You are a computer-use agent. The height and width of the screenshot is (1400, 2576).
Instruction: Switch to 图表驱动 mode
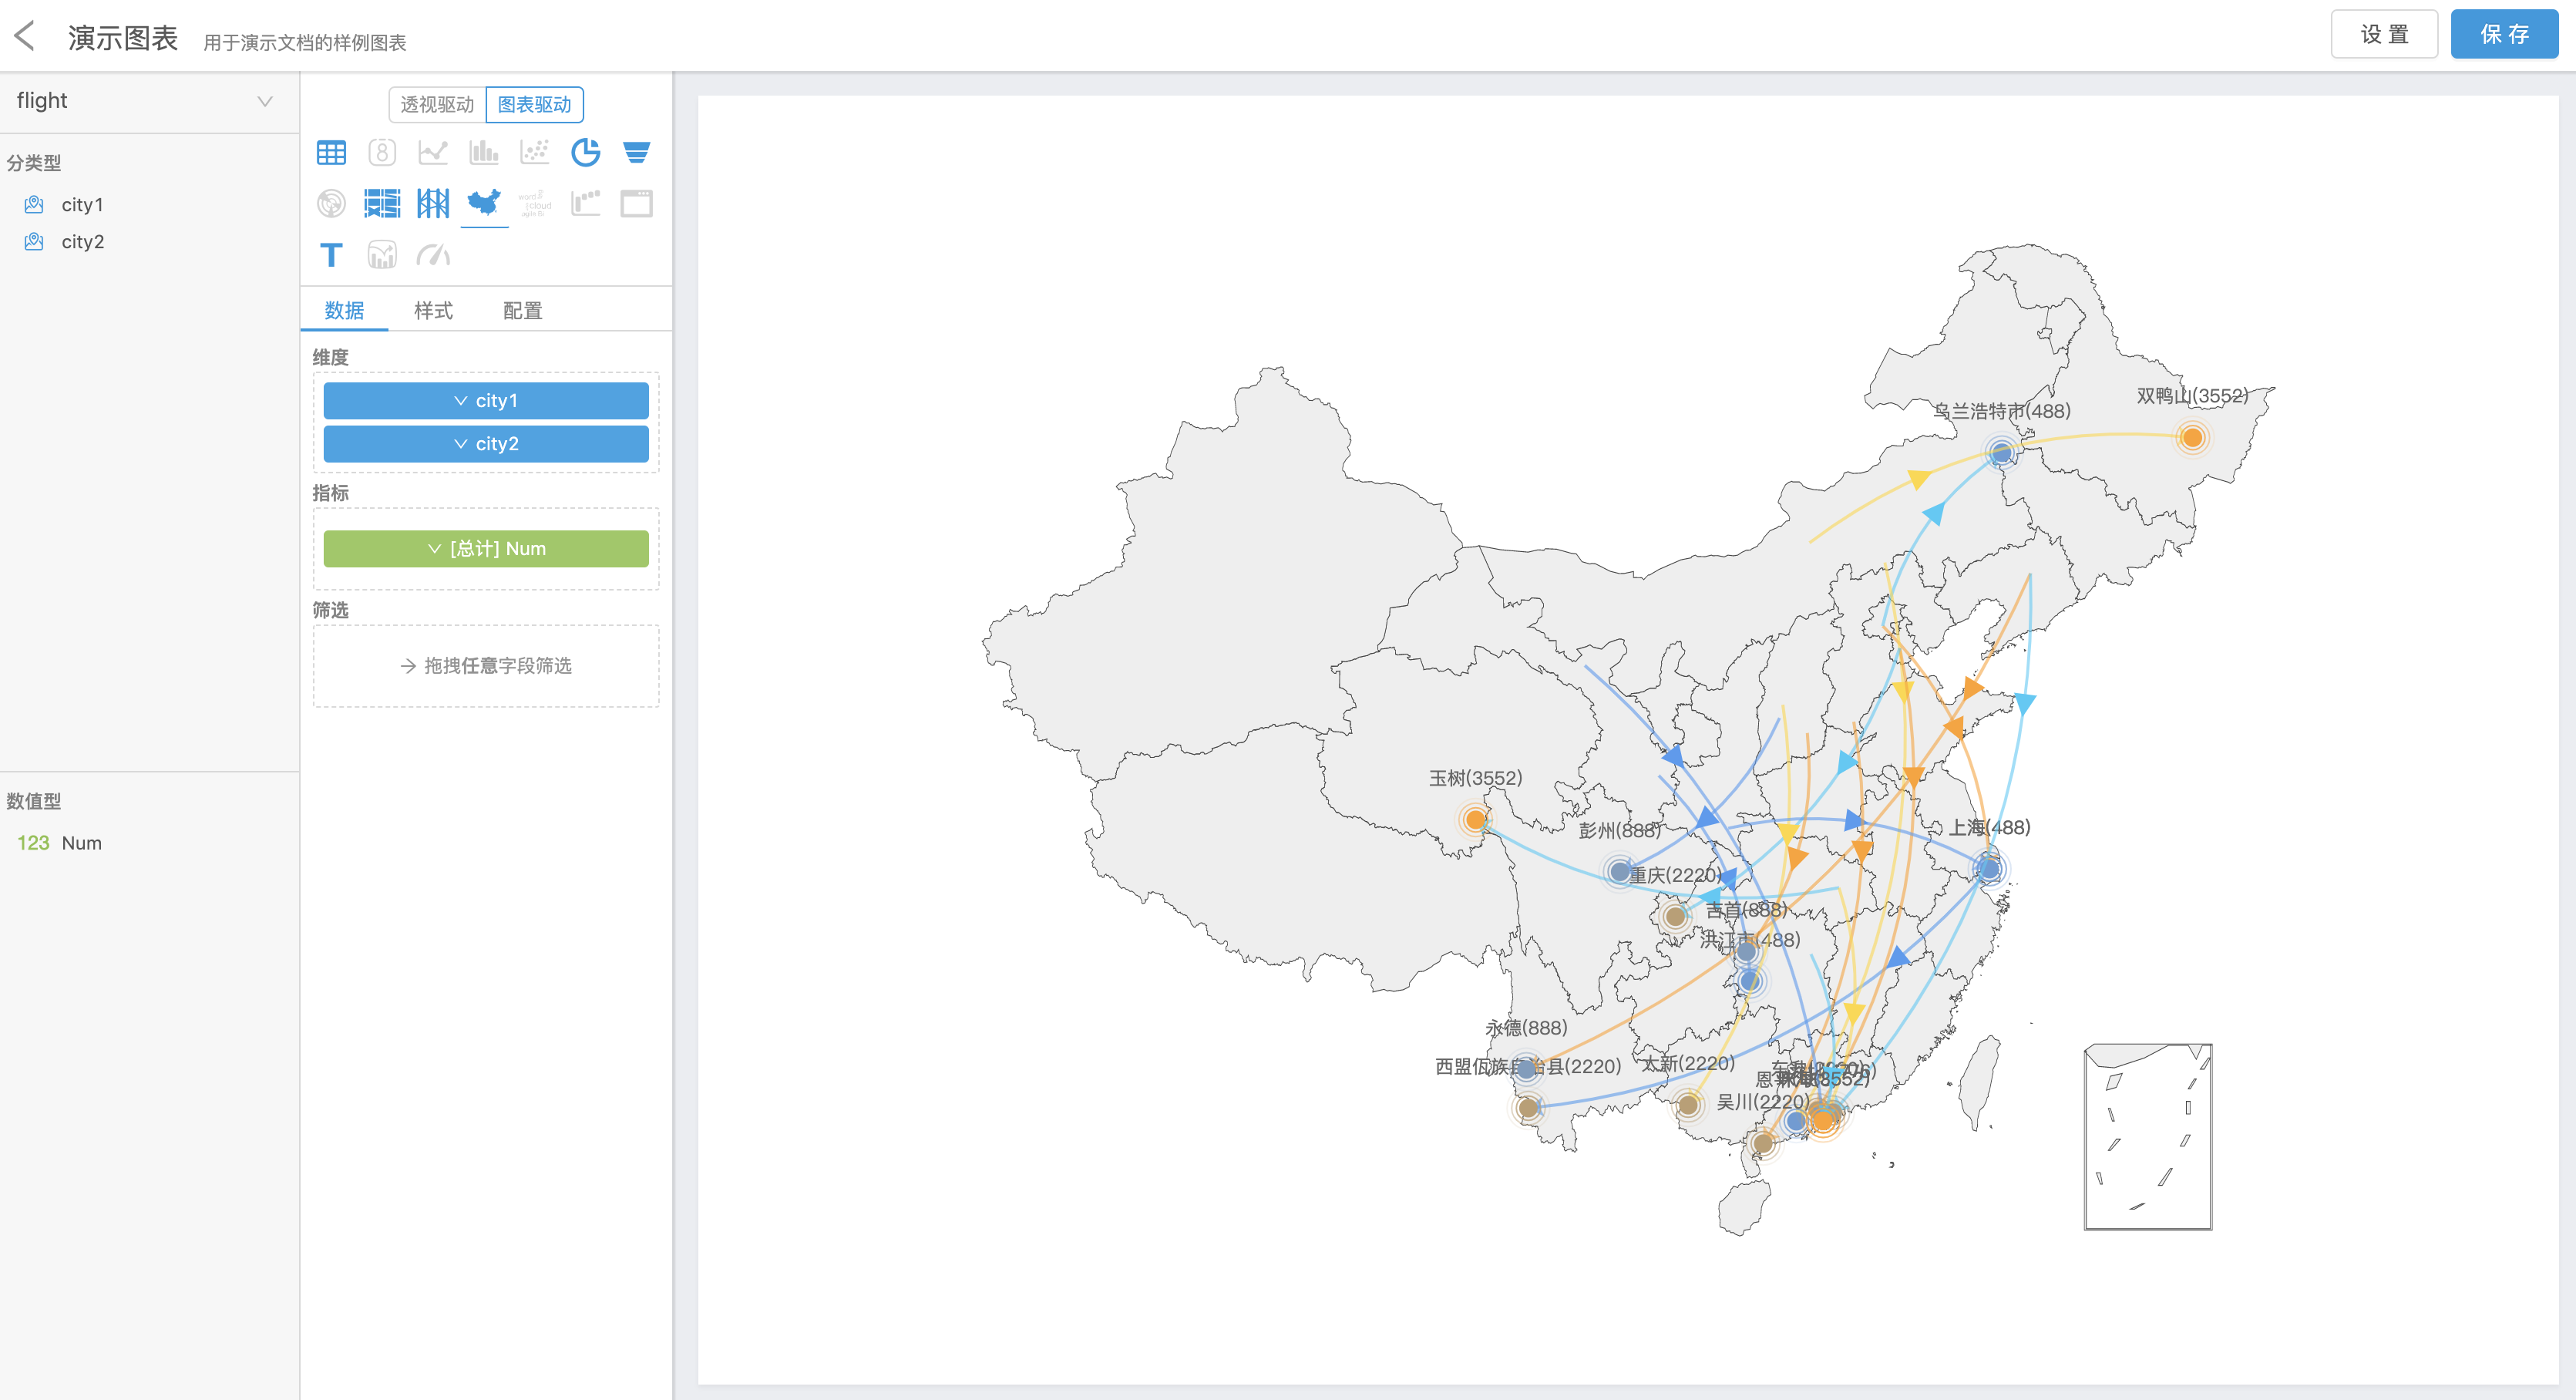coord(534,104)
